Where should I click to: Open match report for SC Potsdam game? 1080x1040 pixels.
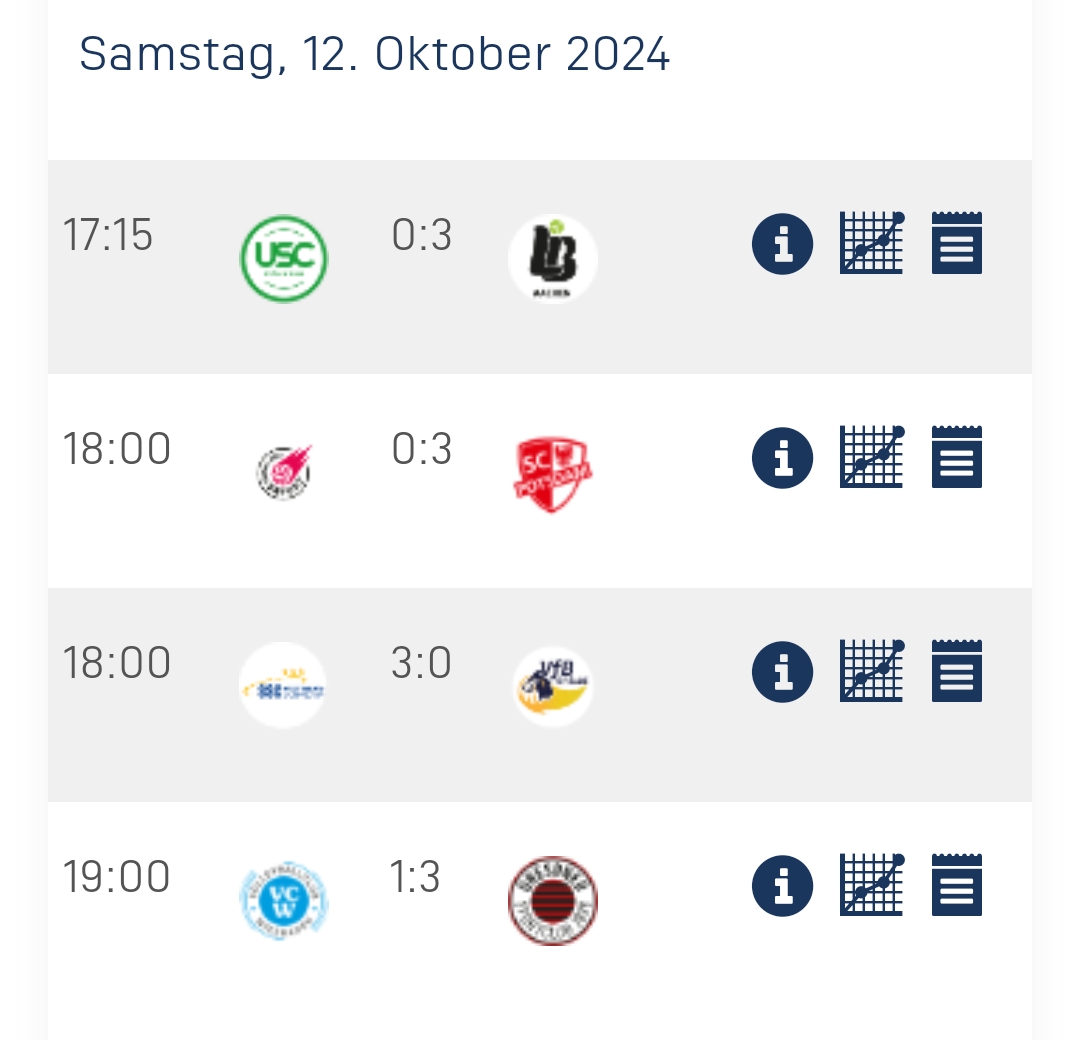pyautogui.click(x=957, y=457)
